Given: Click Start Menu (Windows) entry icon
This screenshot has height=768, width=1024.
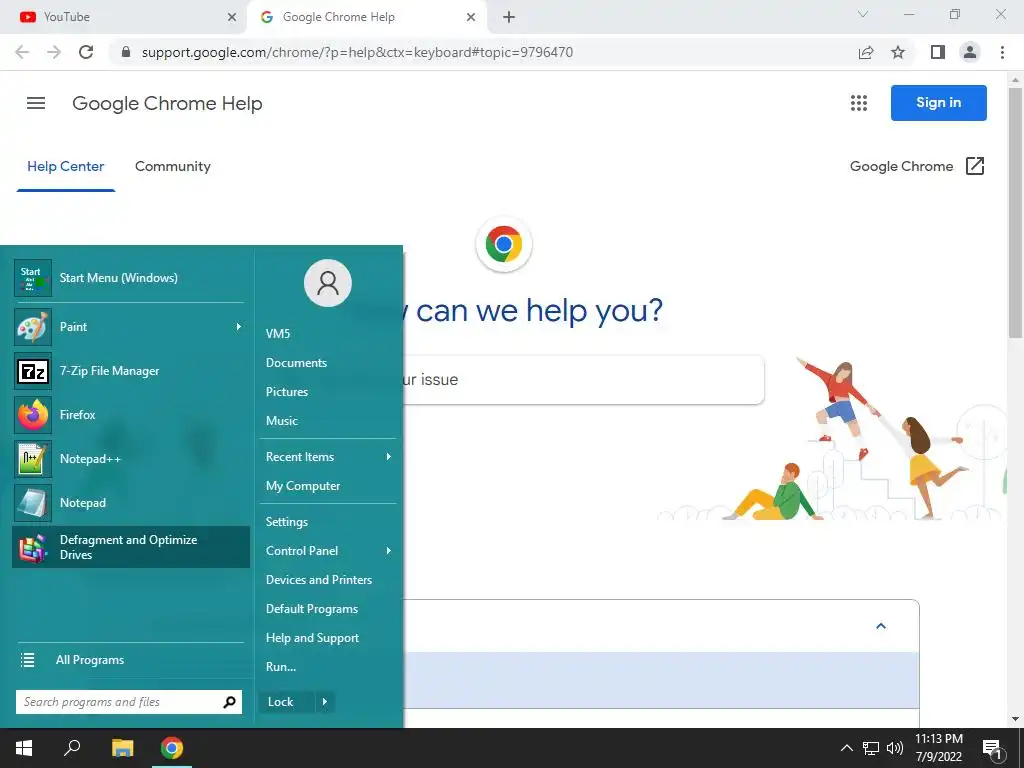Looking at the screenshot, I should coord(33,278).
